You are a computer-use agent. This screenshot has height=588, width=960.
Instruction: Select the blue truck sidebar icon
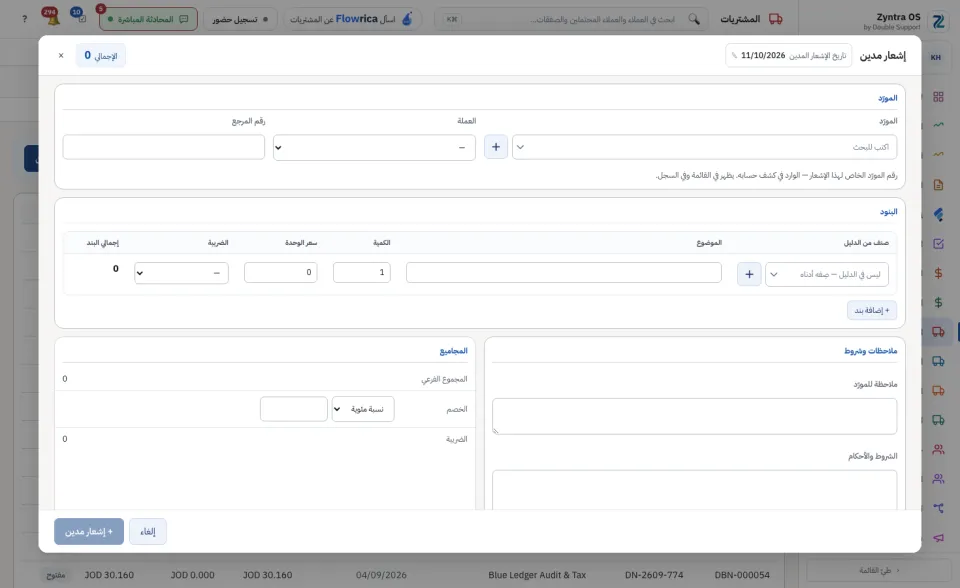tap(938, 361)
